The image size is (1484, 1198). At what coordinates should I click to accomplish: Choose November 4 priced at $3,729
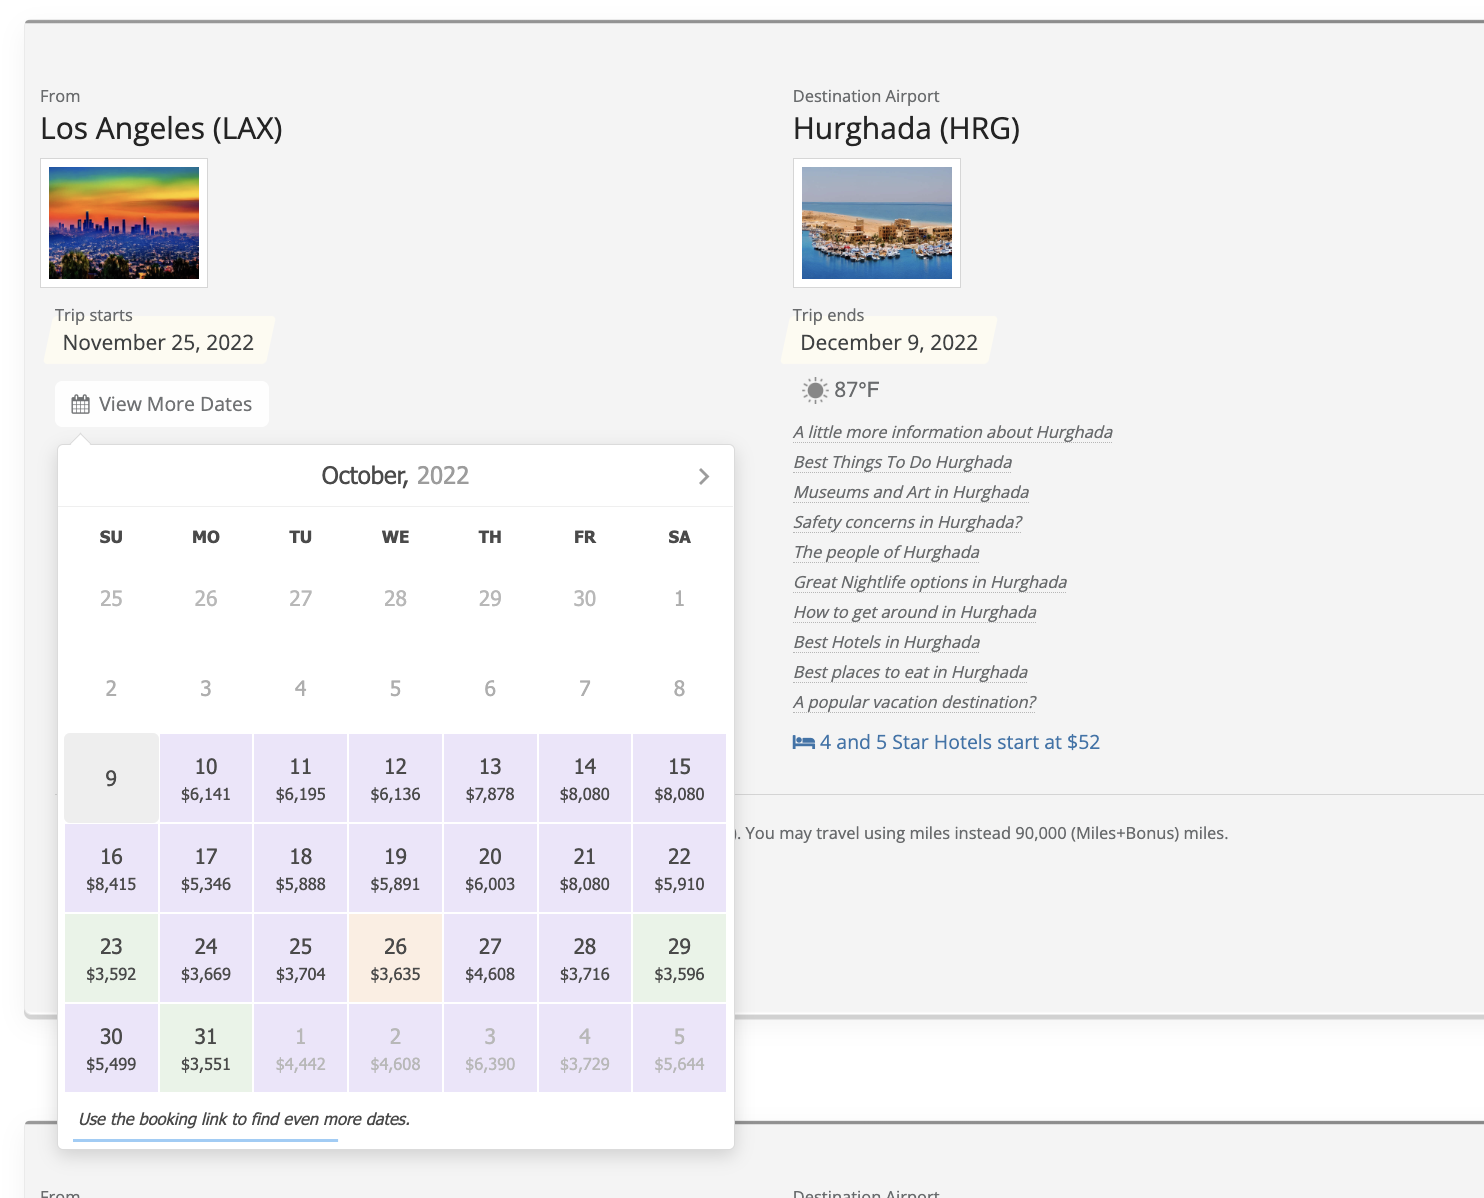pyautogui.click(x=584, y=1048)
